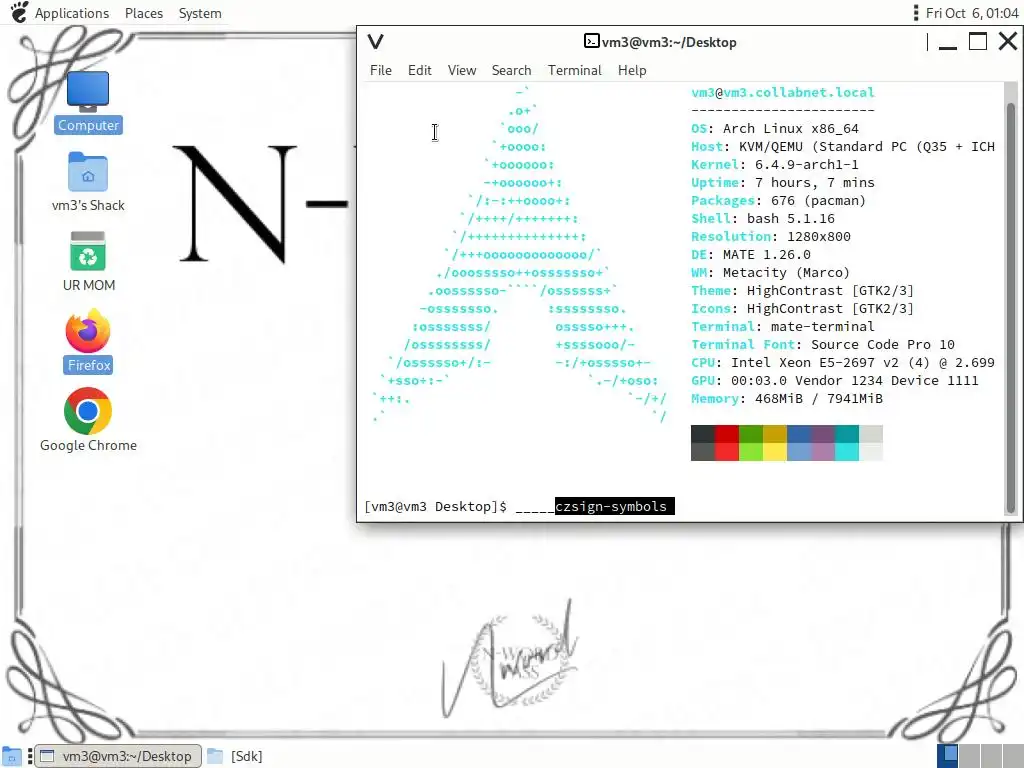Click the Uptime: 7 hours, 7 mins line
This screenshot has height=768, width=1024.
click(782, 183)
